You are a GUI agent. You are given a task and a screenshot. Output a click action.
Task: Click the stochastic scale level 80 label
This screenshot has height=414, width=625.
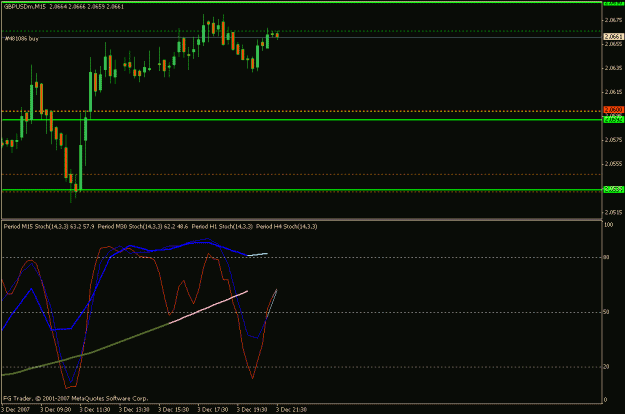[x=606, y=258]
